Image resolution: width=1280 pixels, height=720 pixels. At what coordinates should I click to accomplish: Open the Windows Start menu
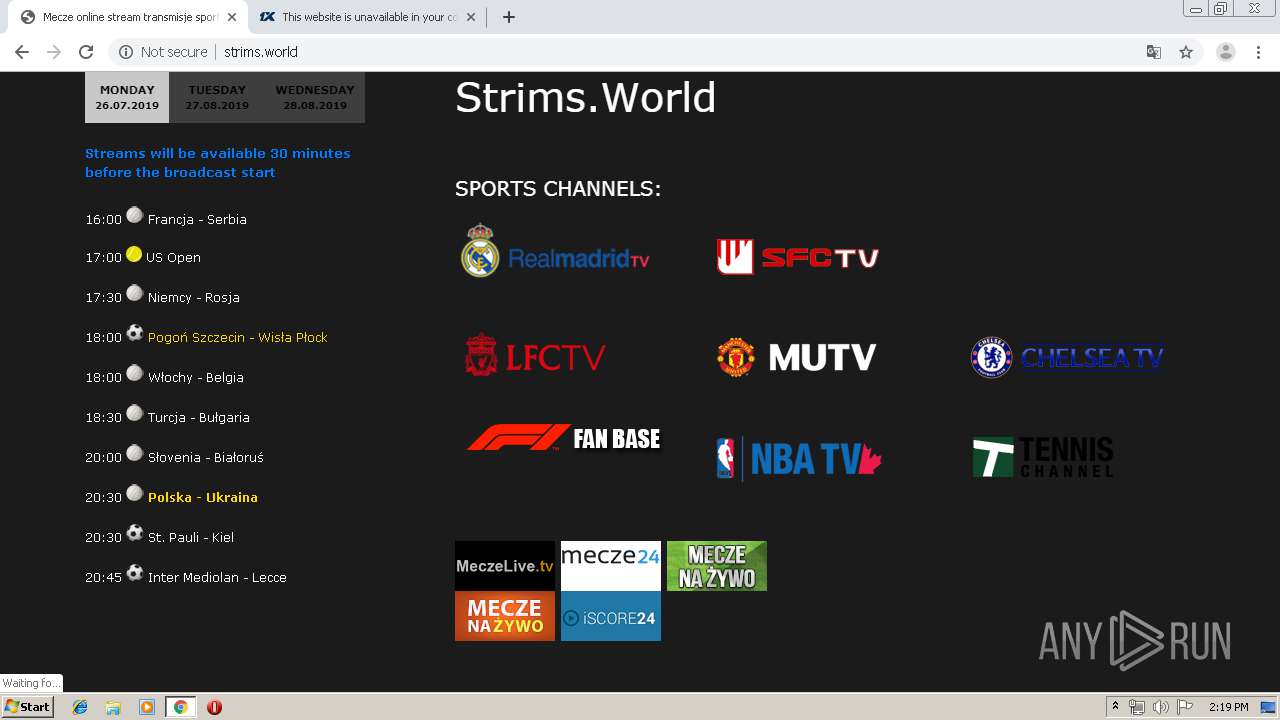27,706
